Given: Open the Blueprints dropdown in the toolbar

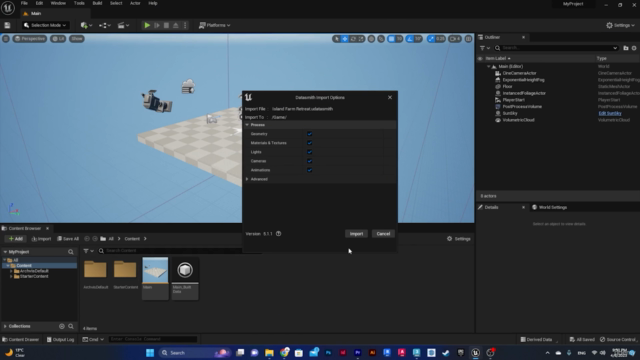Looking at the screenshot, I should pyautogui.click(x=104, y=25).
